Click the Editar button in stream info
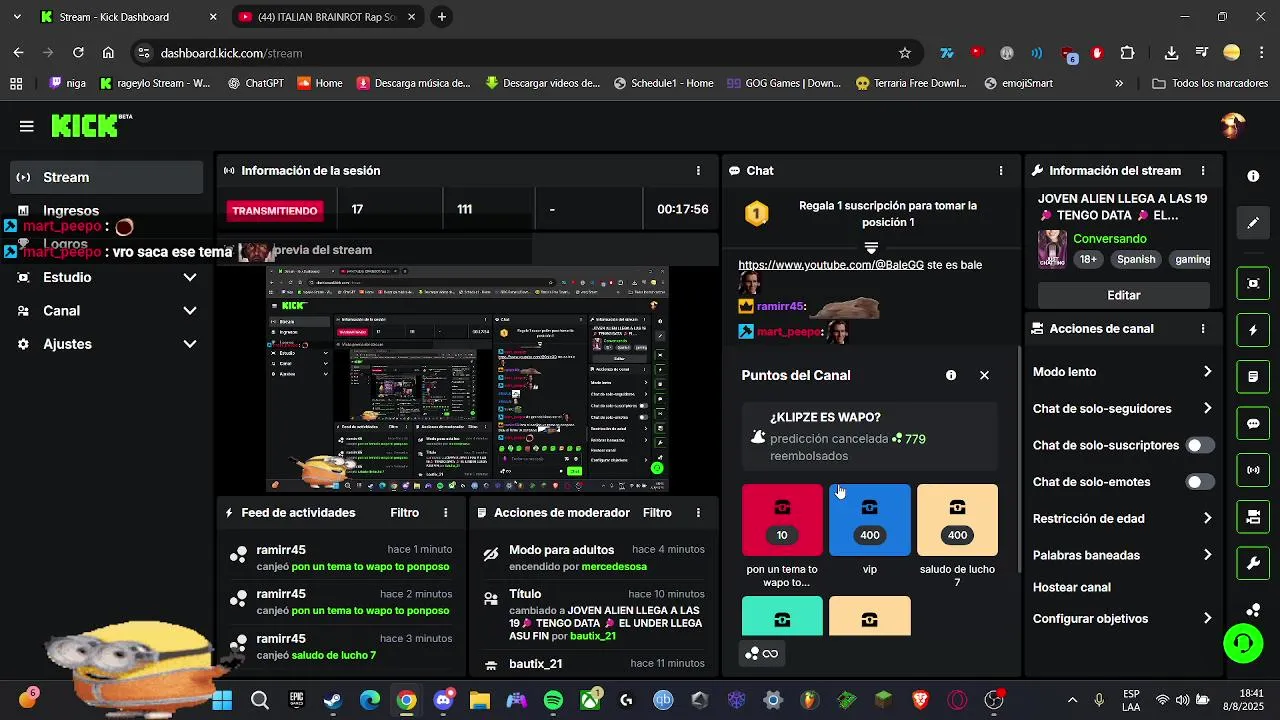 click(1123, 295)
